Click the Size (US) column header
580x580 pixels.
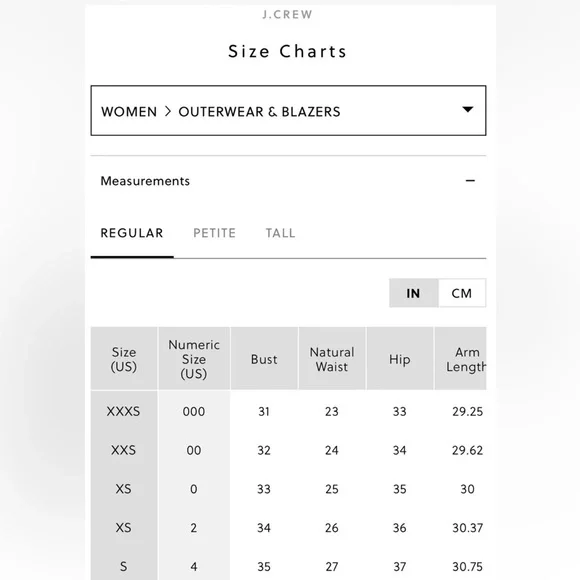click(124, 359)
